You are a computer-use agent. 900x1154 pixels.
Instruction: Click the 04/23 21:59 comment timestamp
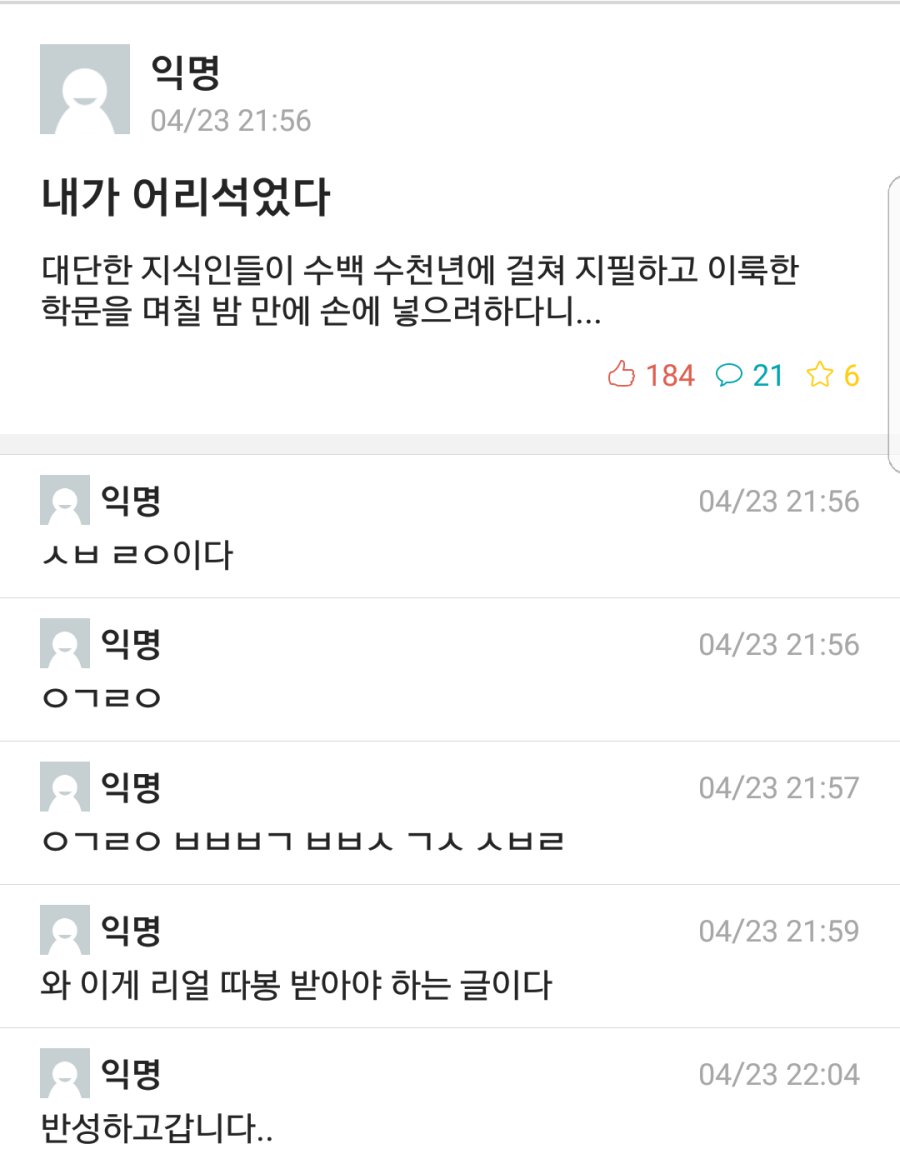pyautogui.click(x=778, y=931)
